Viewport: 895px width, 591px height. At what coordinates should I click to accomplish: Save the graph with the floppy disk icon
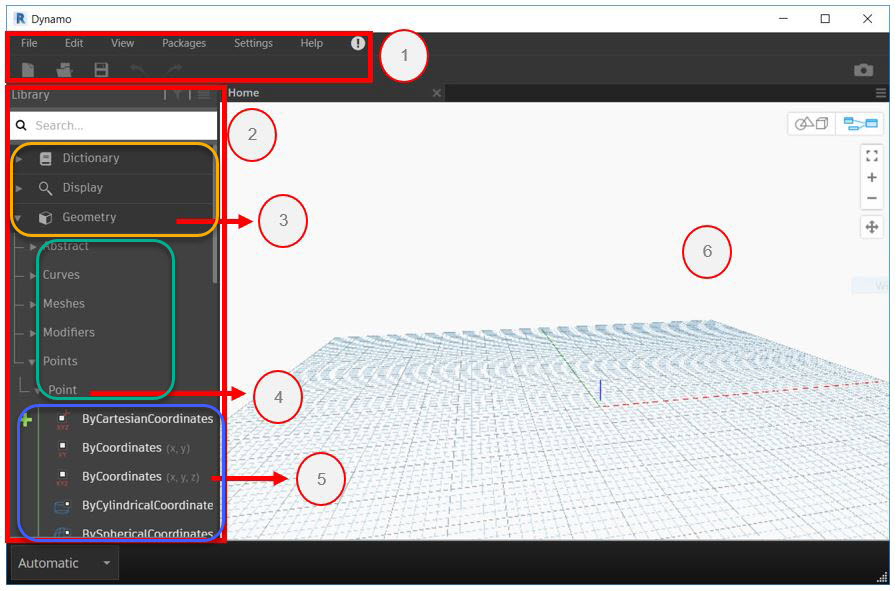101,70
